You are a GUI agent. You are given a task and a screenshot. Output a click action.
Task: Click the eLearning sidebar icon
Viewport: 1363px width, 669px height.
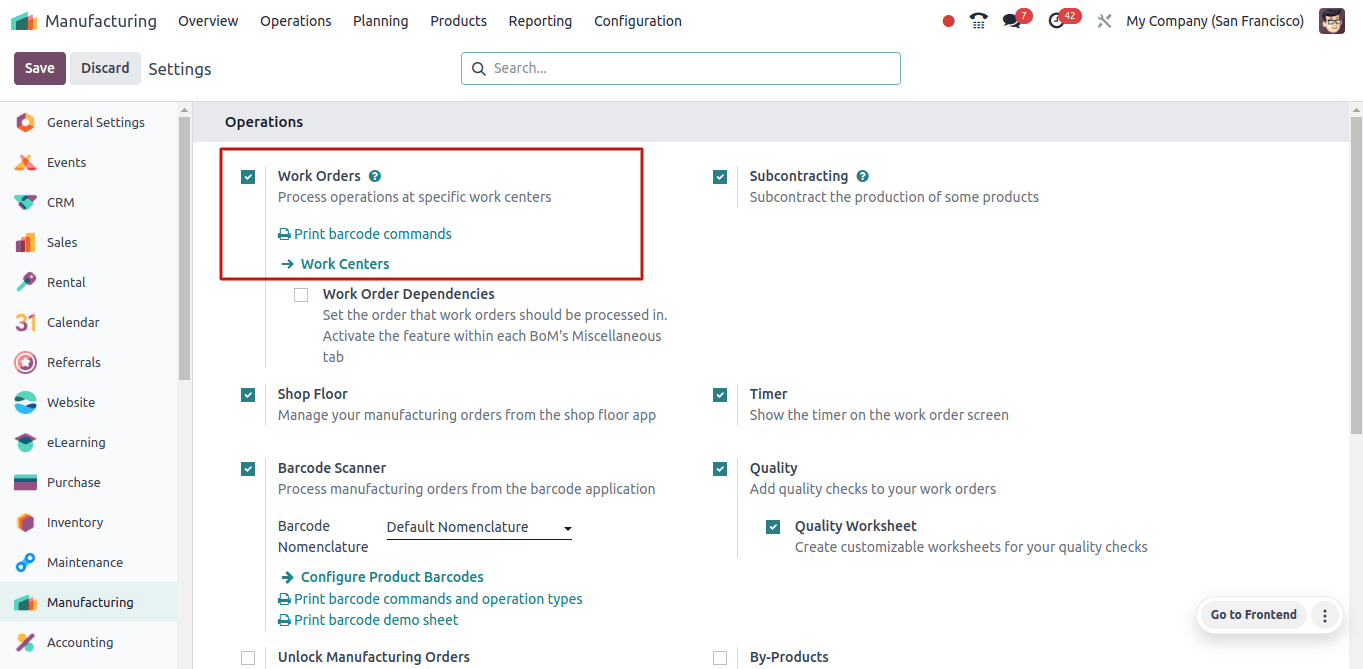[26, 442]
